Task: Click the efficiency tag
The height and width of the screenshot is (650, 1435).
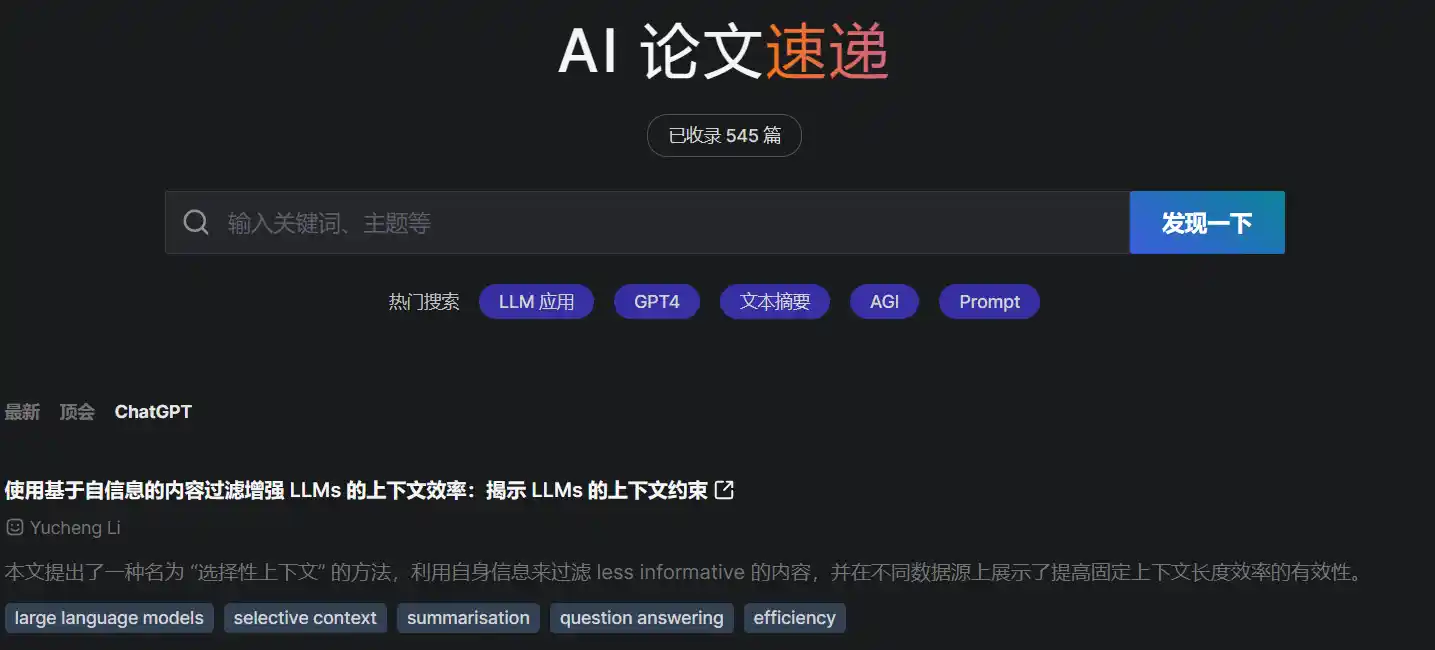Action: point(794,618)
